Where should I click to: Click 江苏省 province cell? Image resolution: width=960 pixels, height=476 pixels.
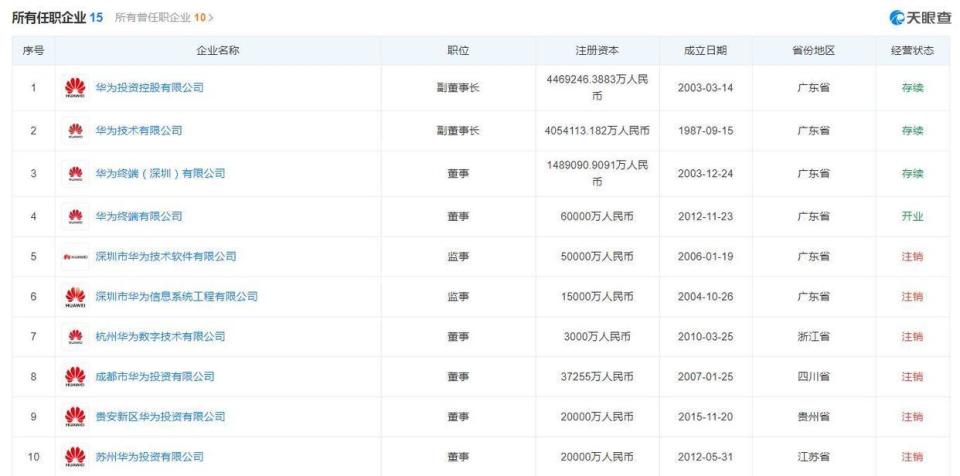tap(814, 456)
